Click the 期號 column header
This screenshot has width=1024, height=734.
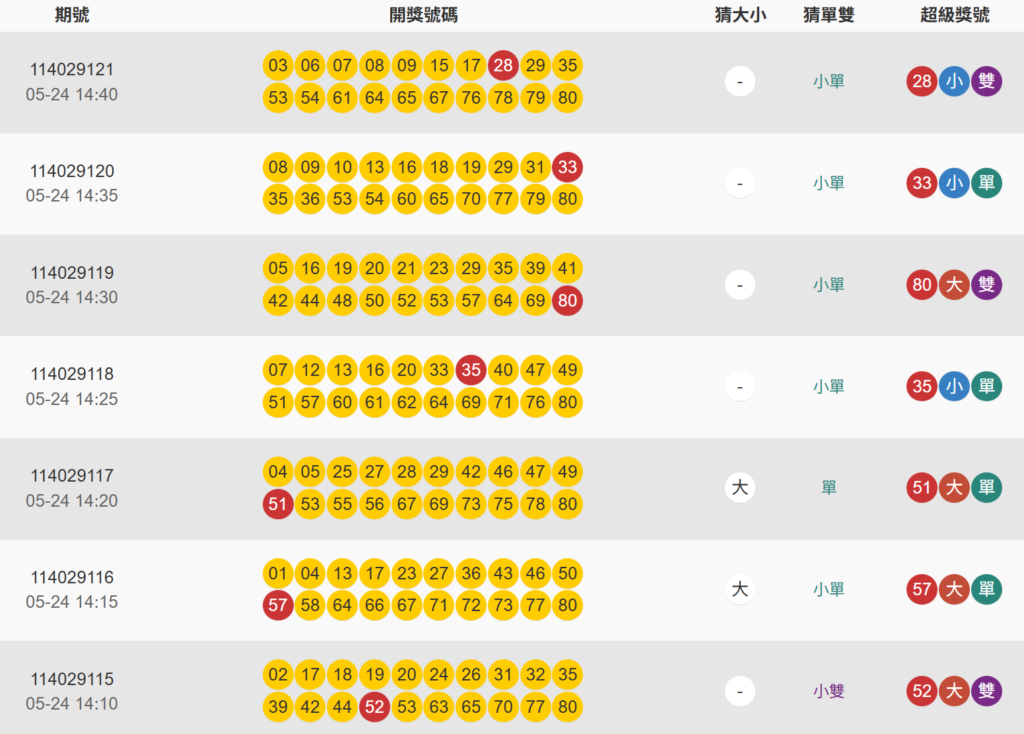tap(72, 15)
